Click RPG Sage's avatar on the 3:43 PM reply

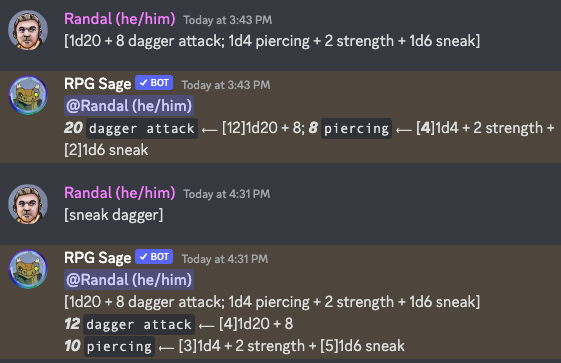click(28, 95)
